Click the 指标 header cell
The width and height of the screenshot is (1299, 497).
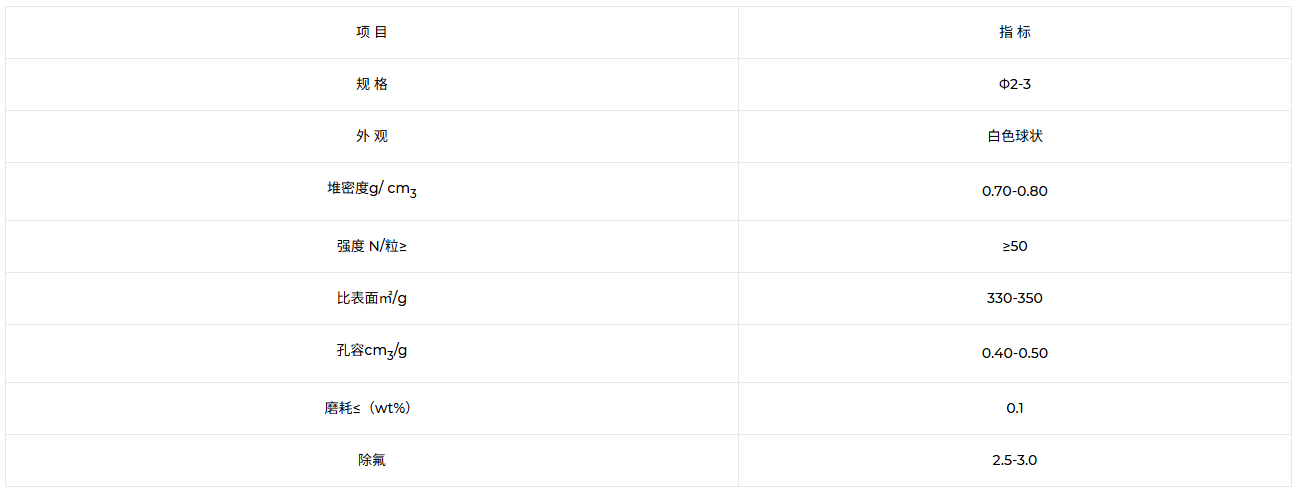click(x=1015, y=32)
